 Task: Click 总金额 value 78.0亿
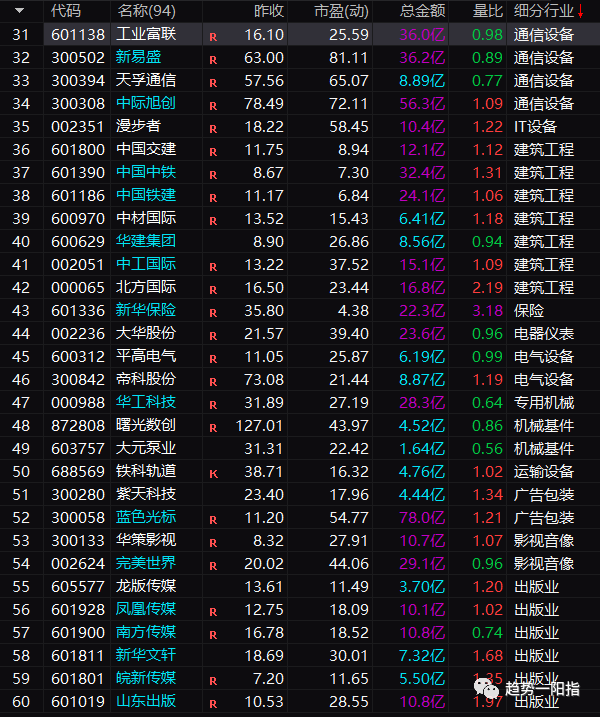[422, 518]
